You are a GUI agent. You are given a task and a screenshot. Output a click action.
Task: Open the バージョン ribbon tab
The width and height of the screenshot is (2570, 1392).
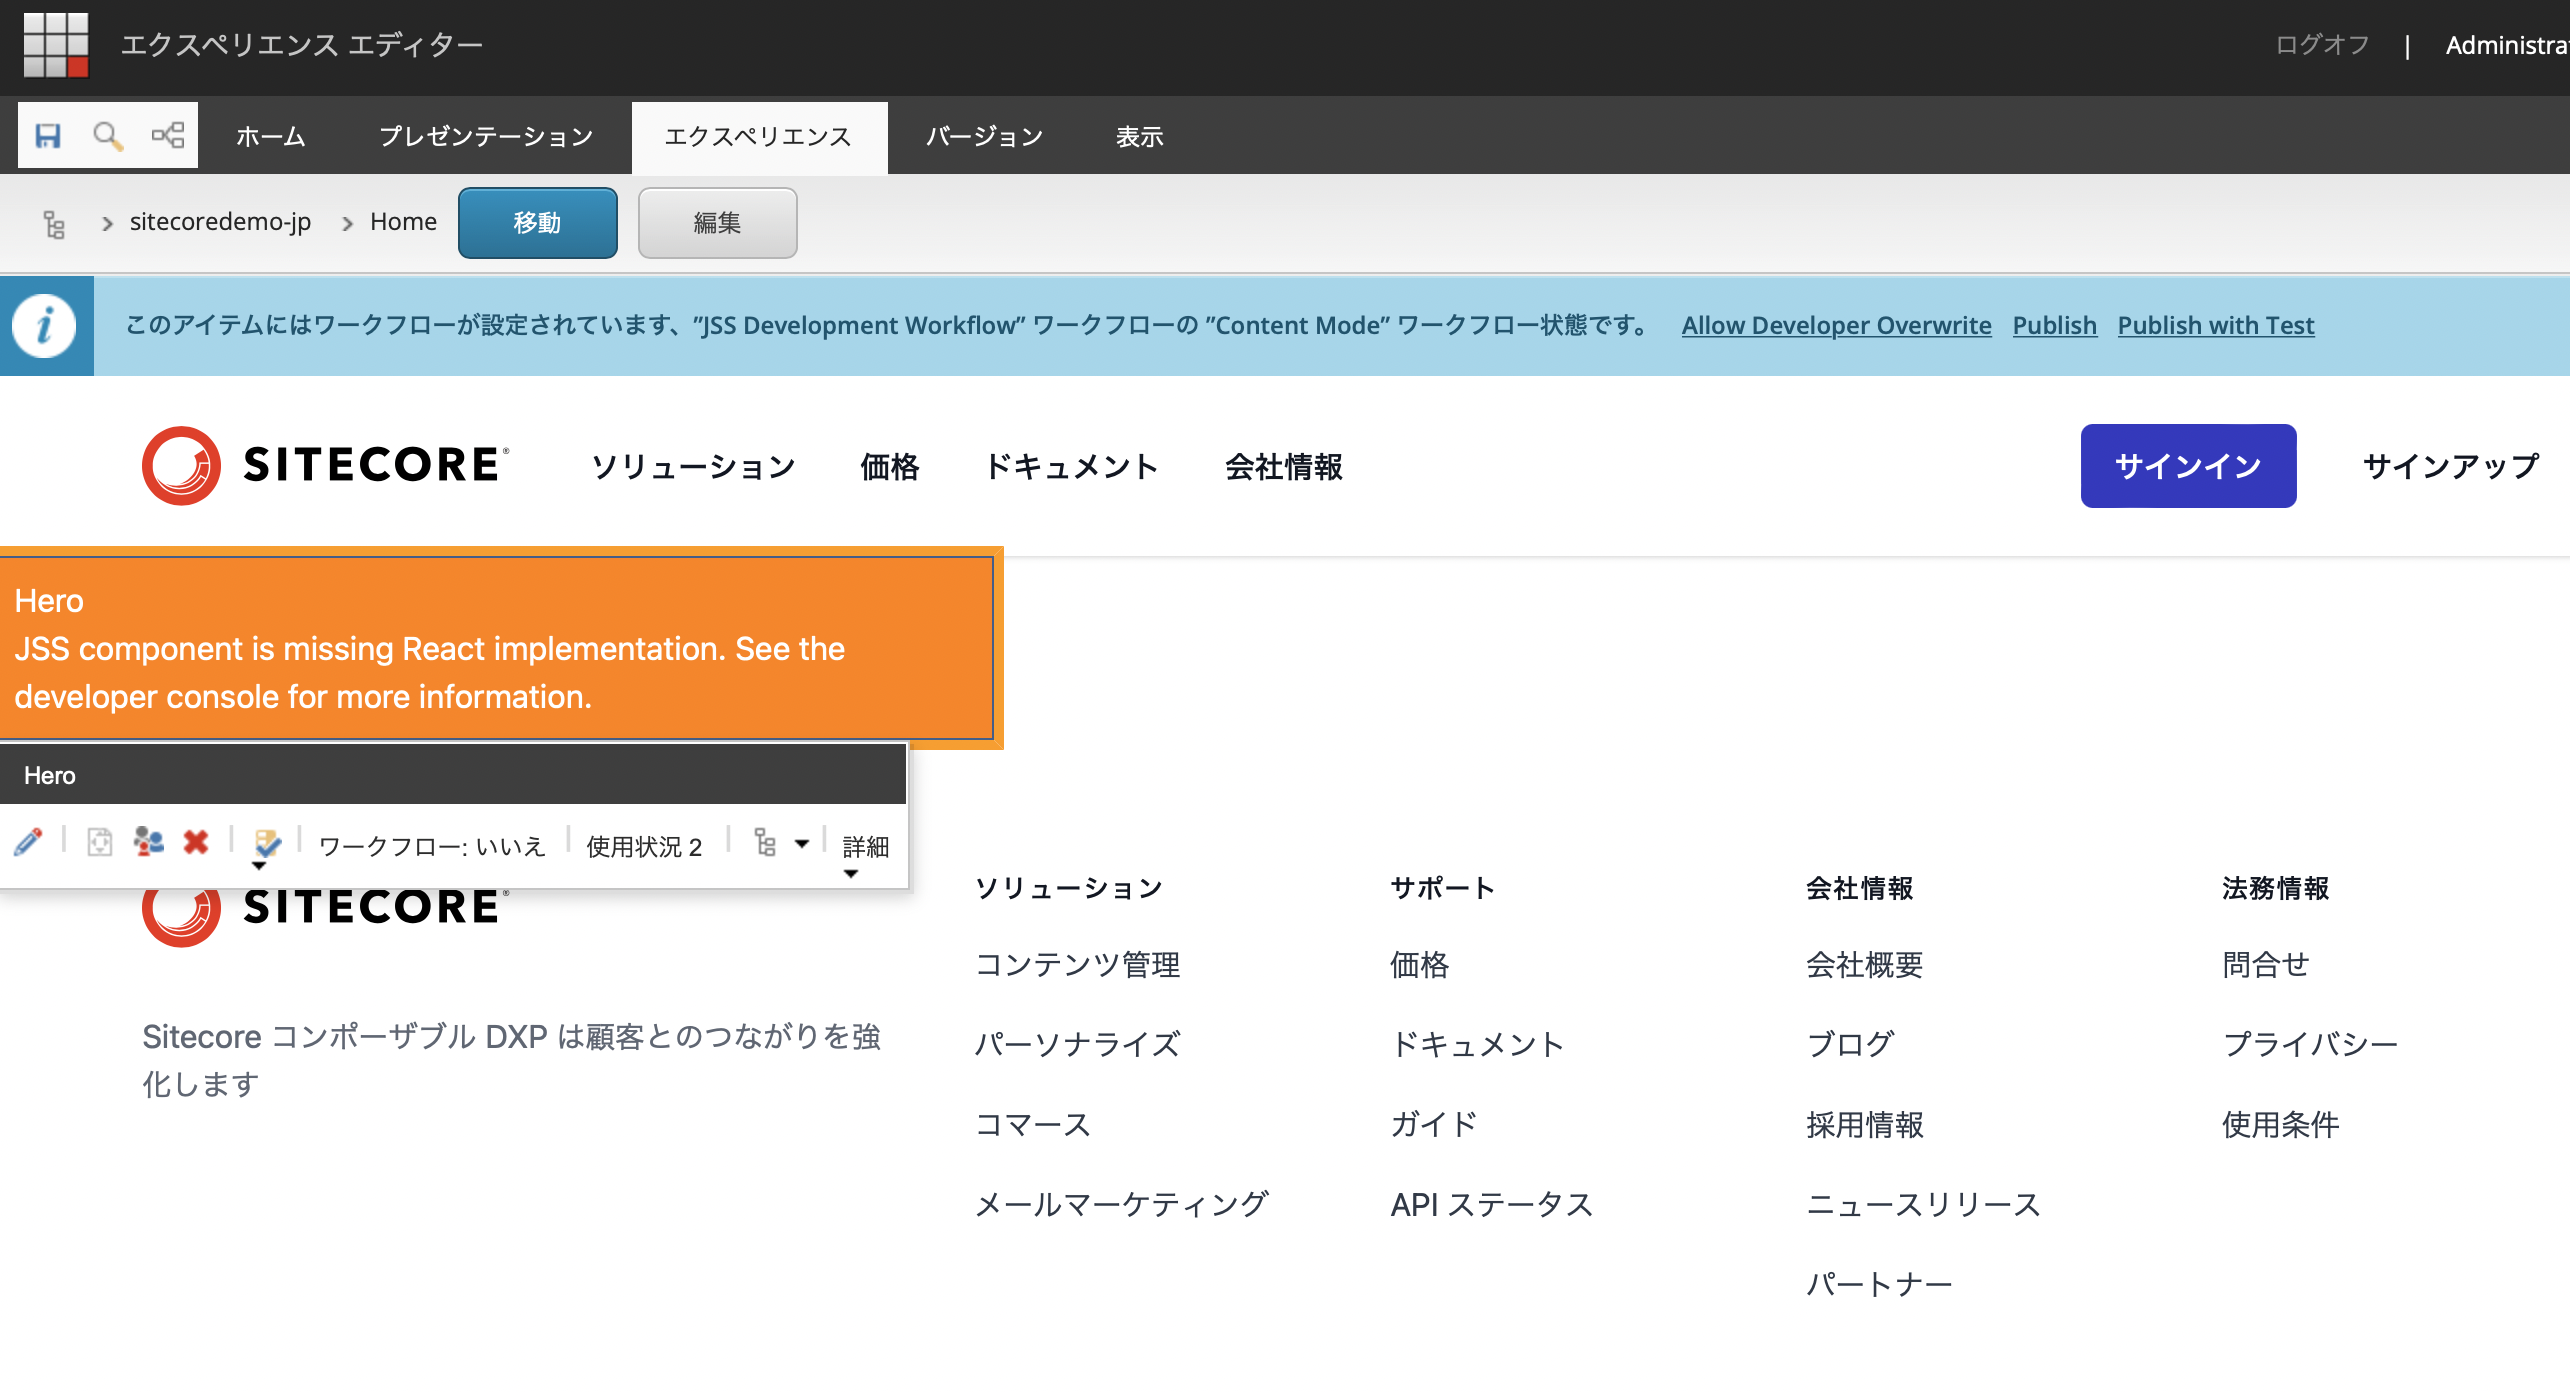tap(984, 137)
